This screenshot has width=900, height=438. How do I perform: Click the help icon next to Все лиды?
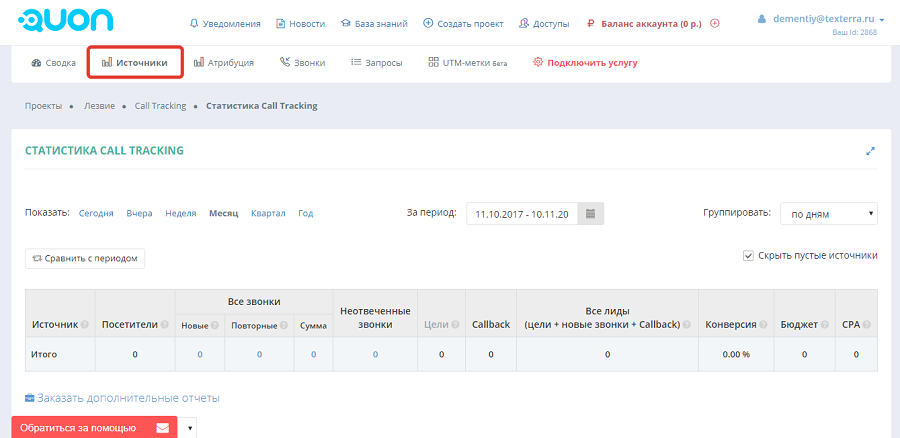click(687, 325)
